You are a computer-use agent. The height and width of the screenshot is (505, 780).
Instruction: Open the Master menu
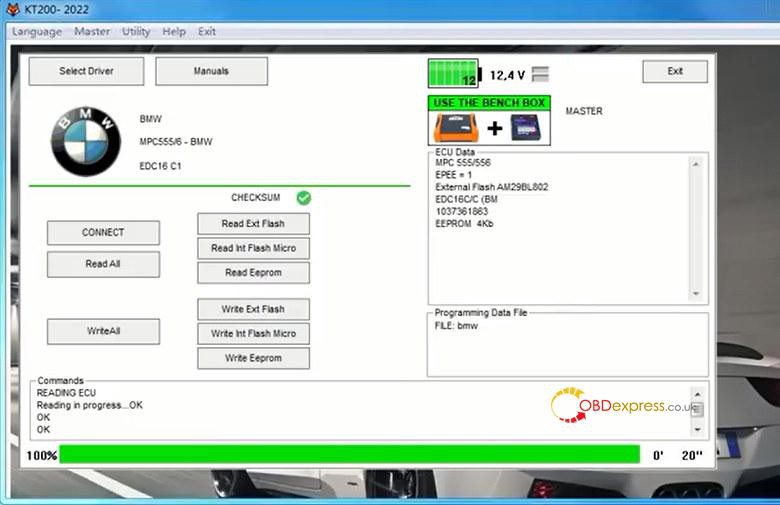(x=92, y=31)
